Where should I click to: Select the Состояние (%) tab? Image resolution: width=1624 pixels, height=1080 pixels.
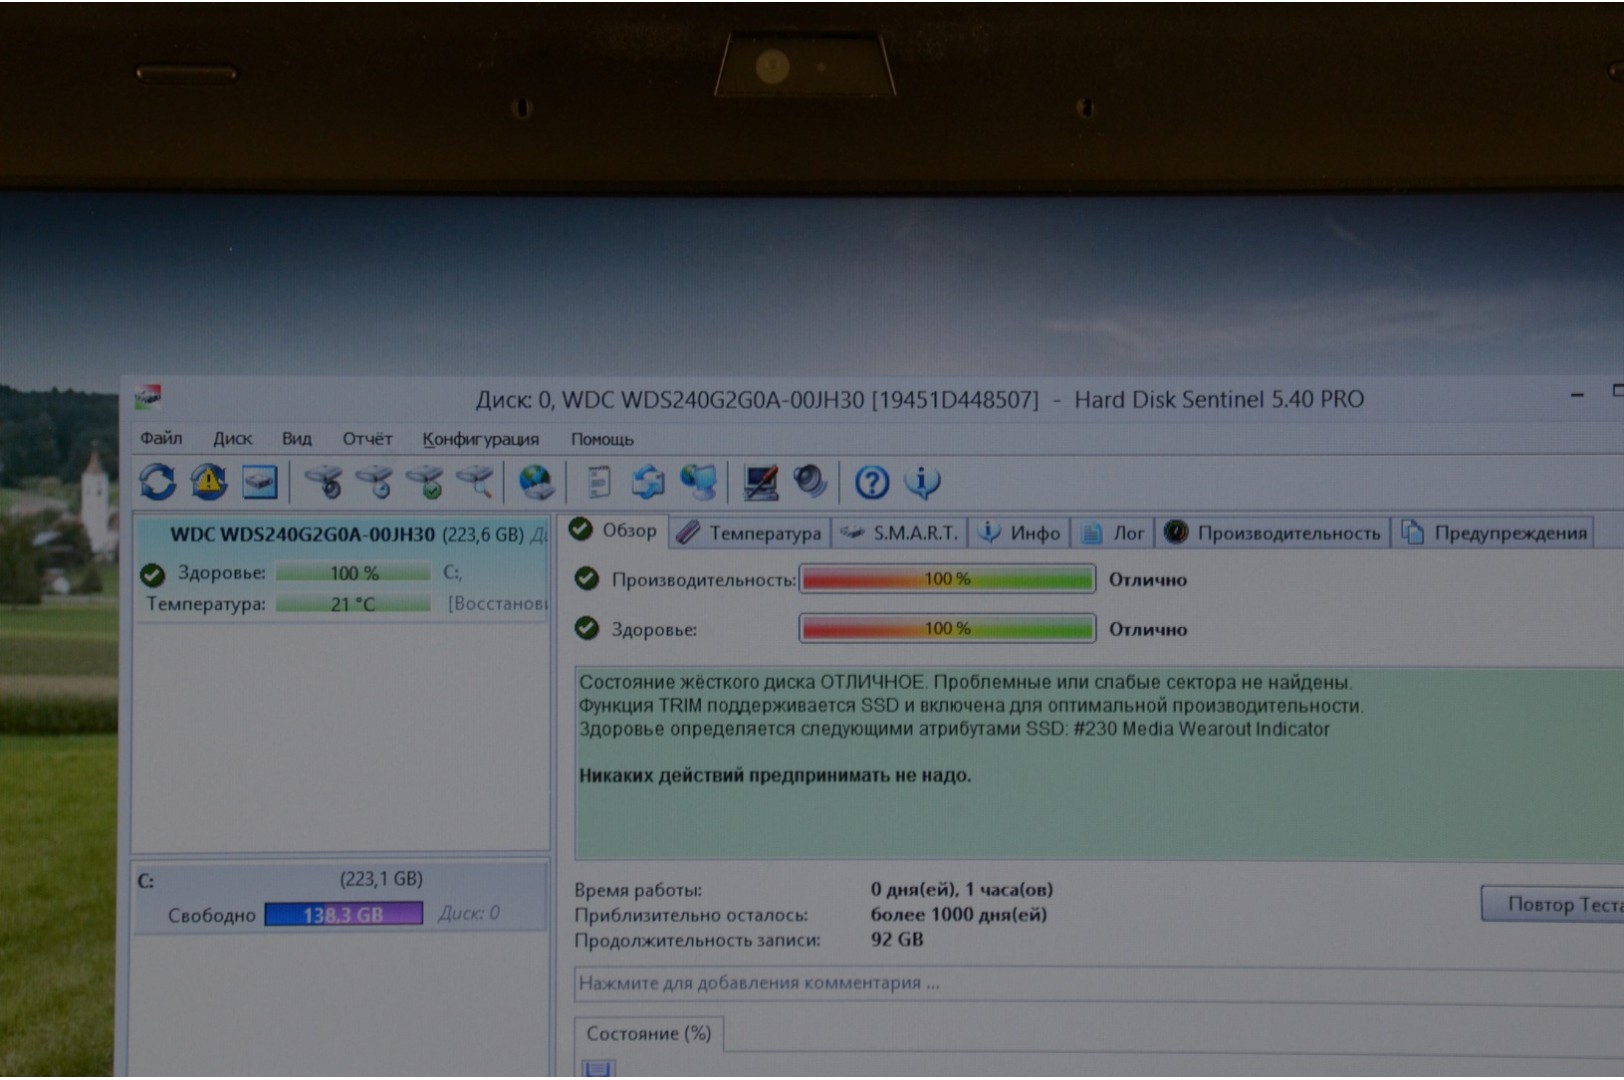(648, 1033)
